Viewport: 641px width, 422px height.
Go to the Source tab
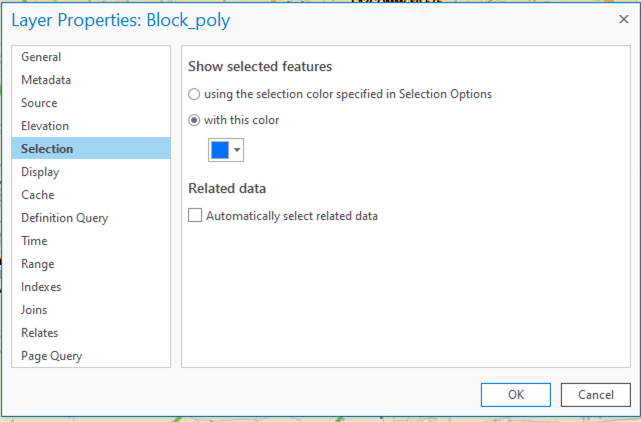click(x=39, y=103)
